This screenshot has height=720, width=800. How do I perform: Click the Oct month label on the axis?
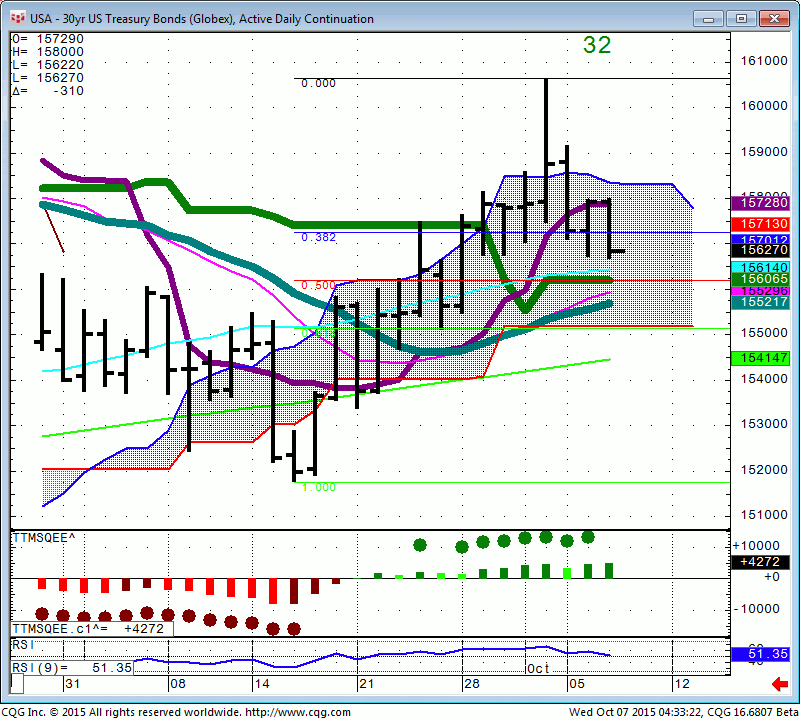pyautogui.click(x=538, y=668)
